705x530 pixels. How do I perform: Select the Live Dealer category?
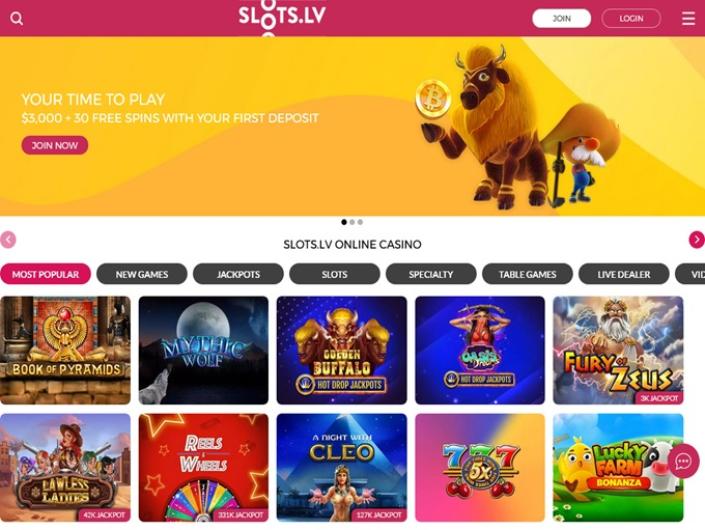point(624,274)
